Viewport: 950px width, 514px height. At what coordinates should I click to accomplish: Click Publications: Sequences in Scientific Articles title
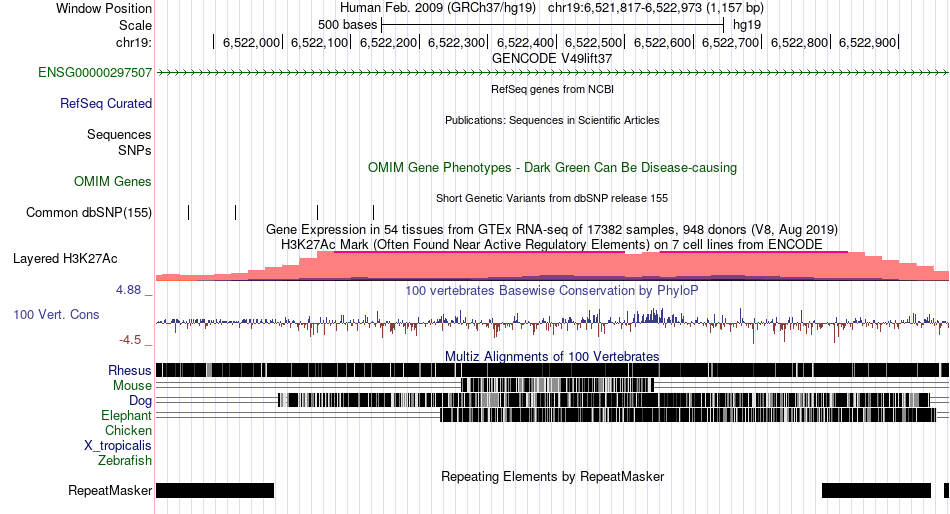(x=552, y=120)
